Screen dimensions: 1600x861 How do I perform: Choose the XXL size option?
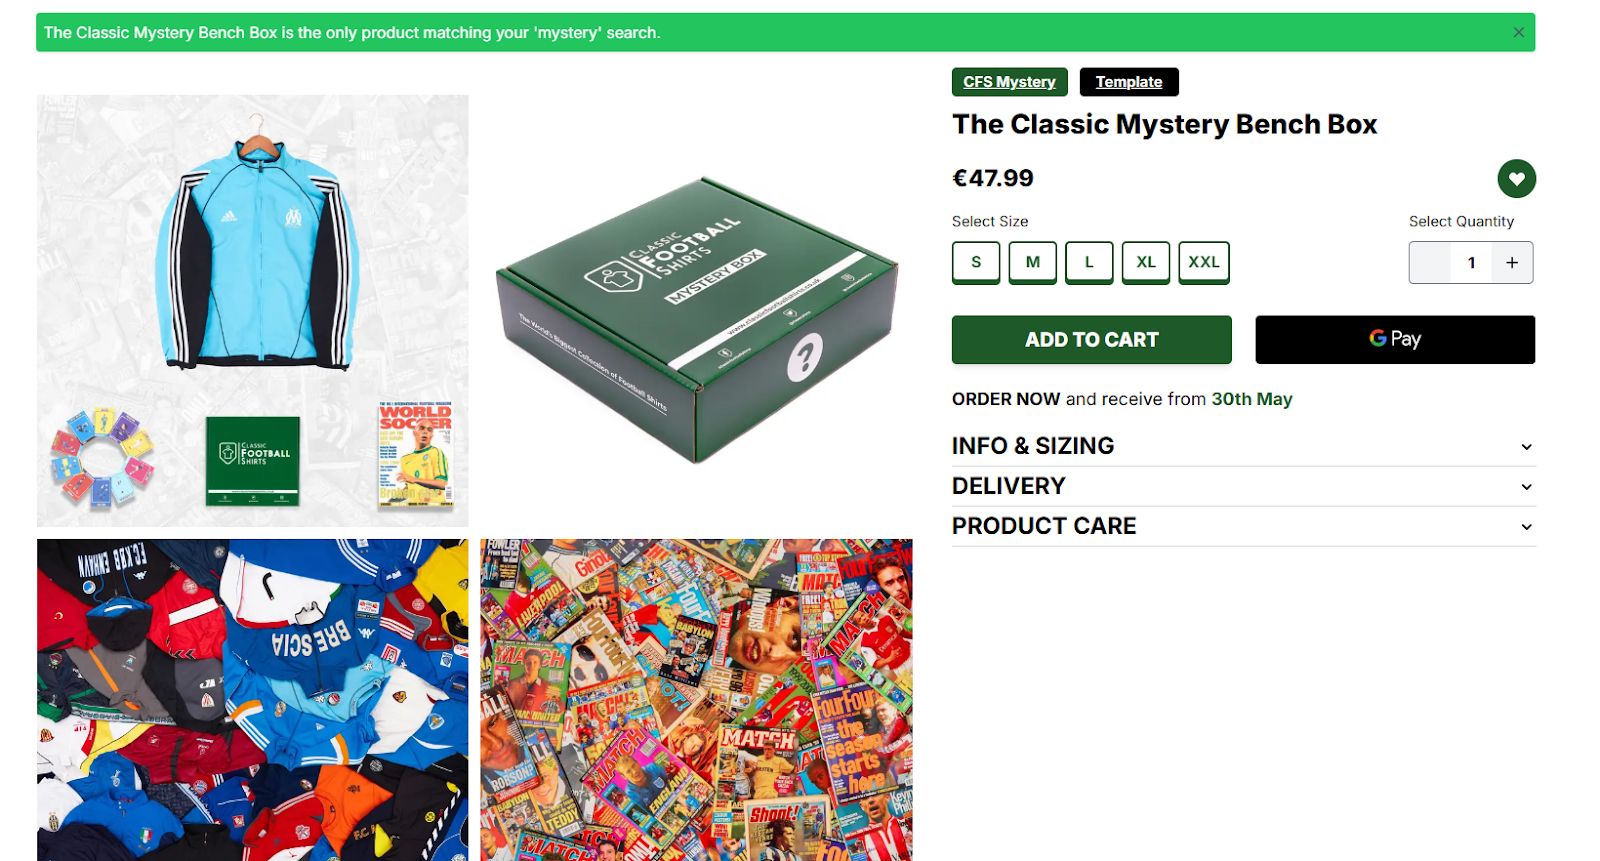click(1204, 263)
